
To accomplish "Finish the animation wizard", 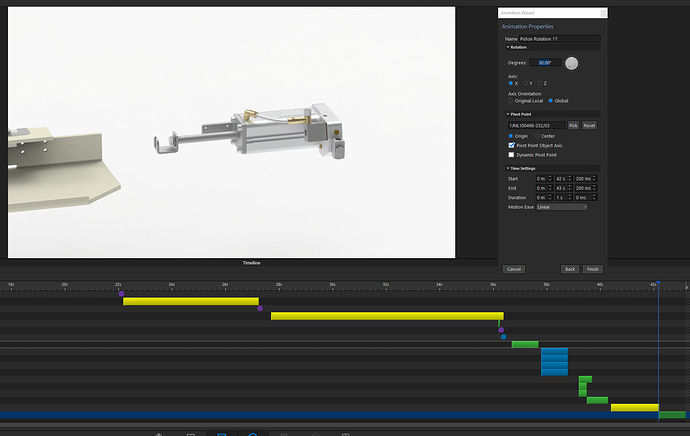I will click(x=593, y=269).
